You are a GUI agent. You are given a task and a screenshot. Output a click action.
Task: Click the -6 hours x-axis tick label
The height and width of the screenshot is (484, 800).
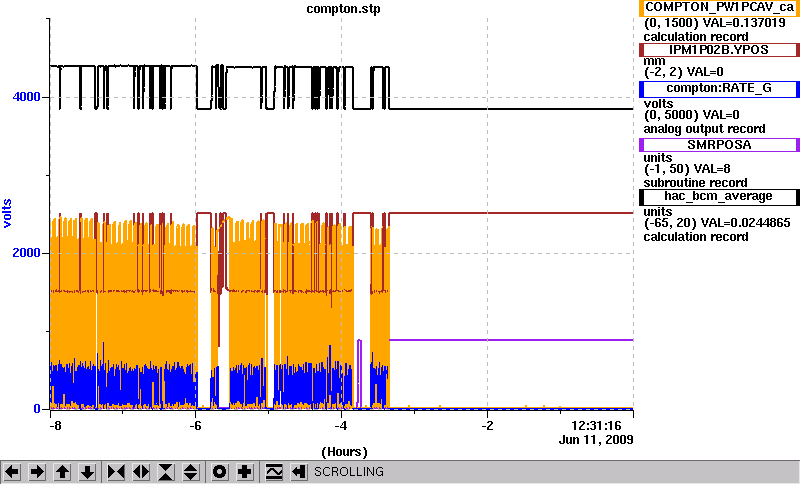click(x=195, y=425)
